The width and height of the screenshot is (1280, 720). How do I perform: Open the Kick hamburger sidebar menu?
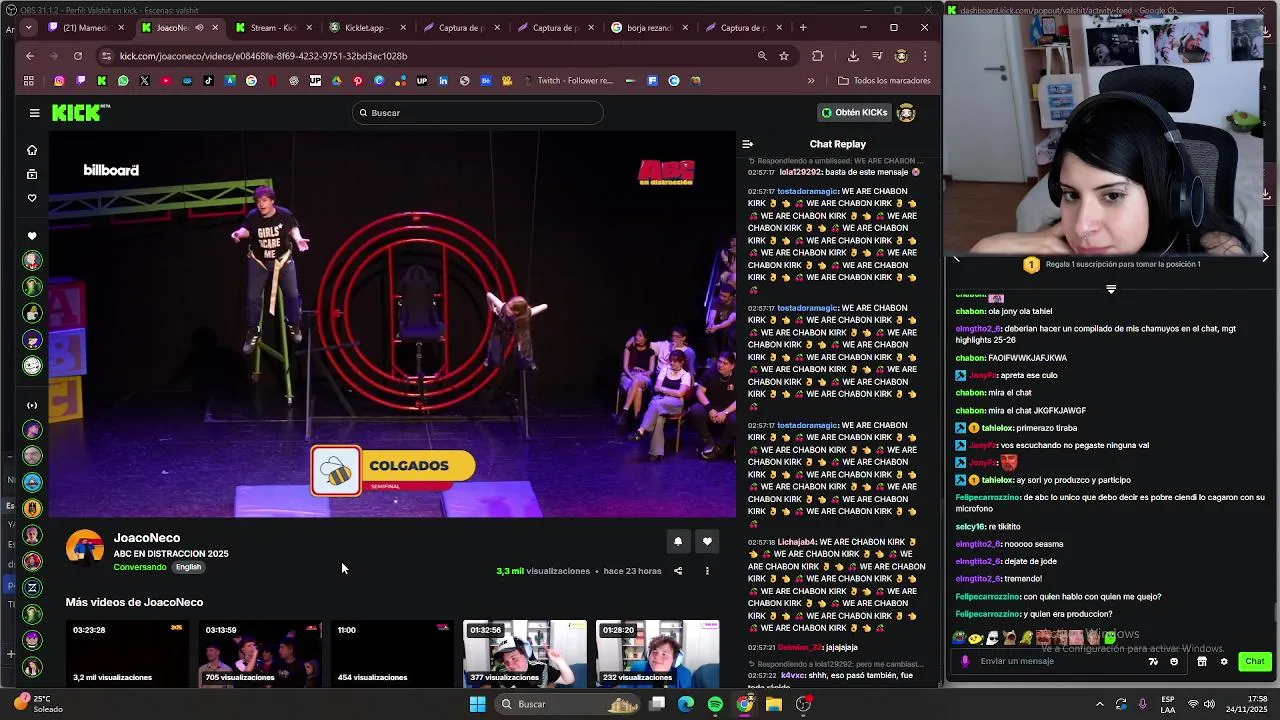(34, 113)
